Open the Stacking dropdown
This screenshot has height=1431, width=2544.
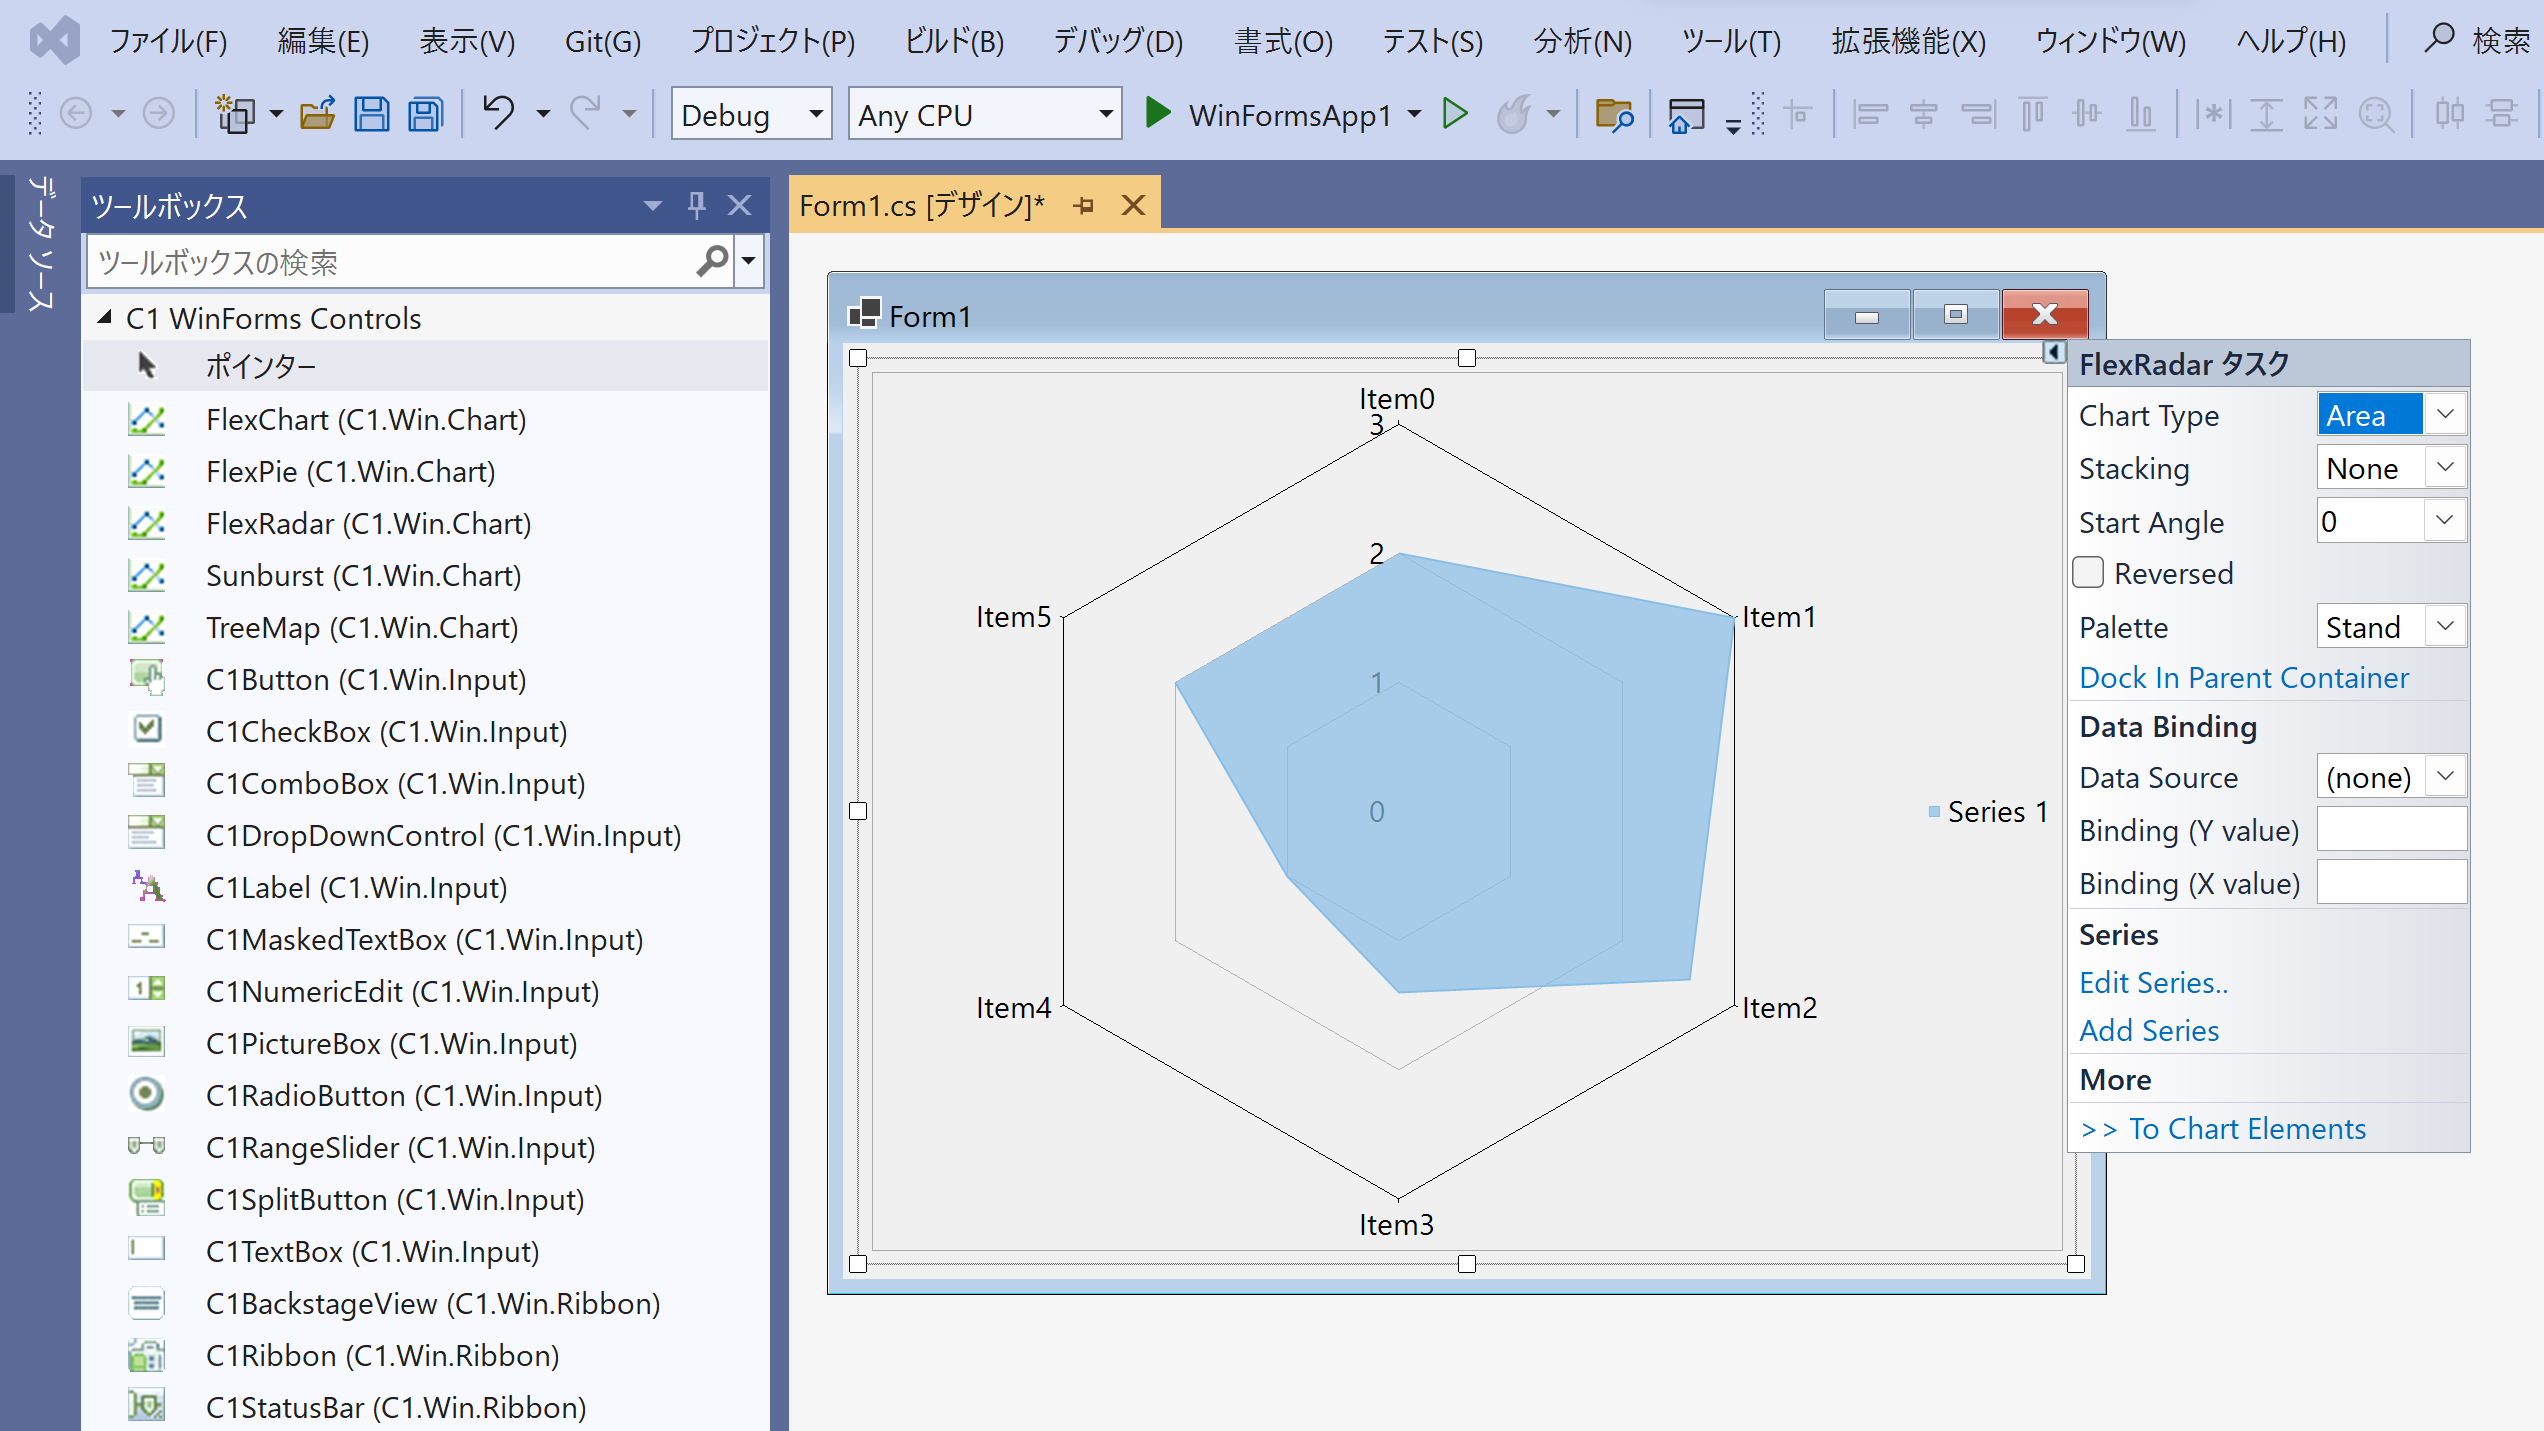[x=2446, y=467]
